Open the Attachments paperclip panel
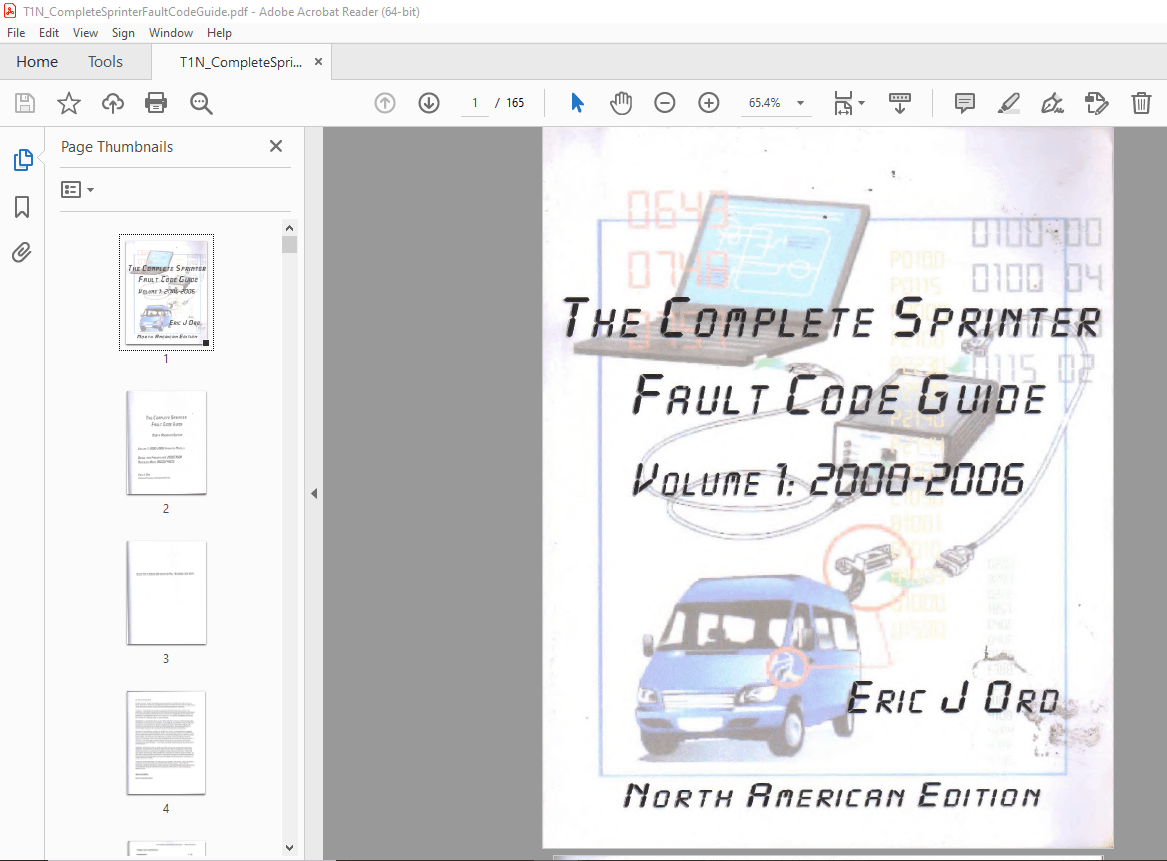Screen dimensions: 1167x861 tap(22, 252)
